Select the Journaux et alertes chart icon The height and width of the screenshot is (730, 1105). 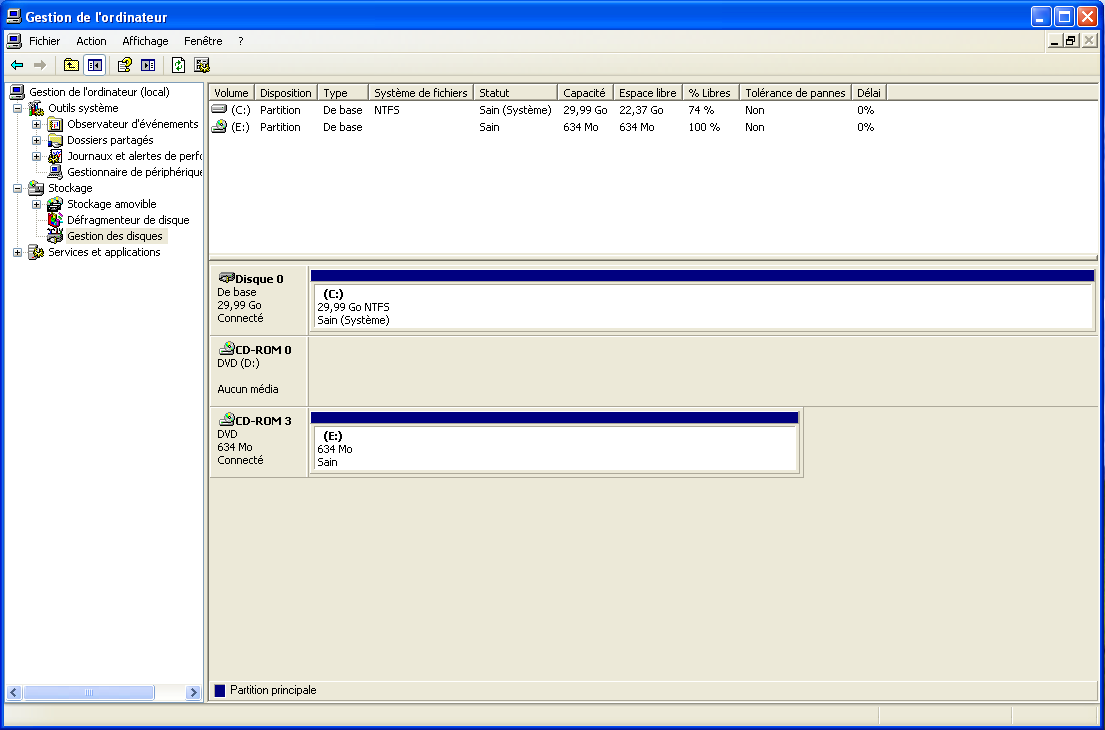(55, 156)
